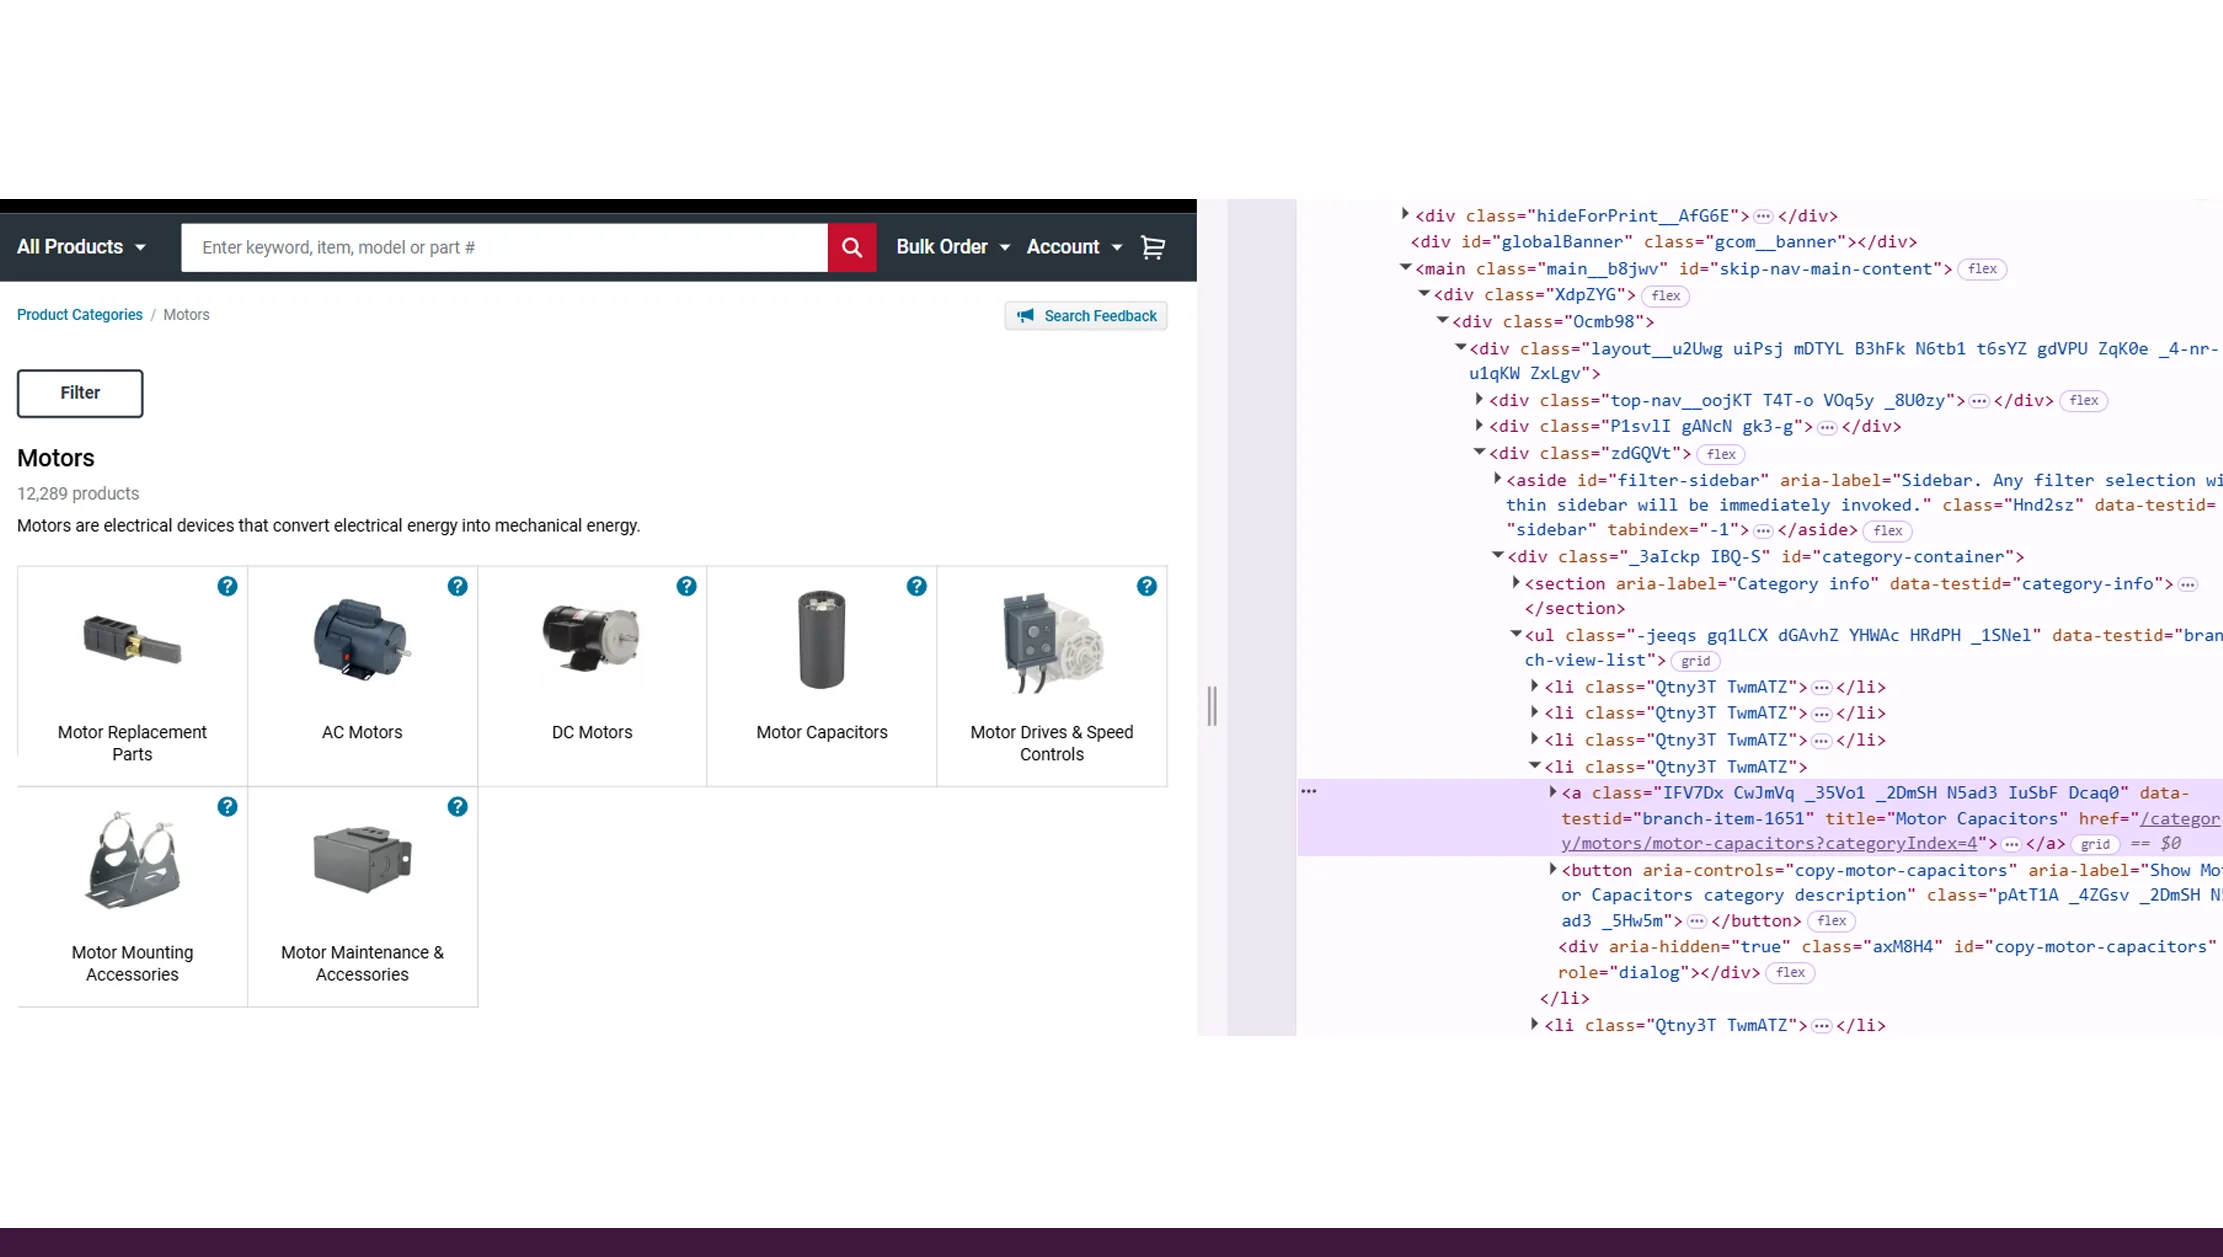Viewport: 2223px width, 1257px height.
Task: Collapse the branch-view-list ul node
Action: [x=1517, y=635]
